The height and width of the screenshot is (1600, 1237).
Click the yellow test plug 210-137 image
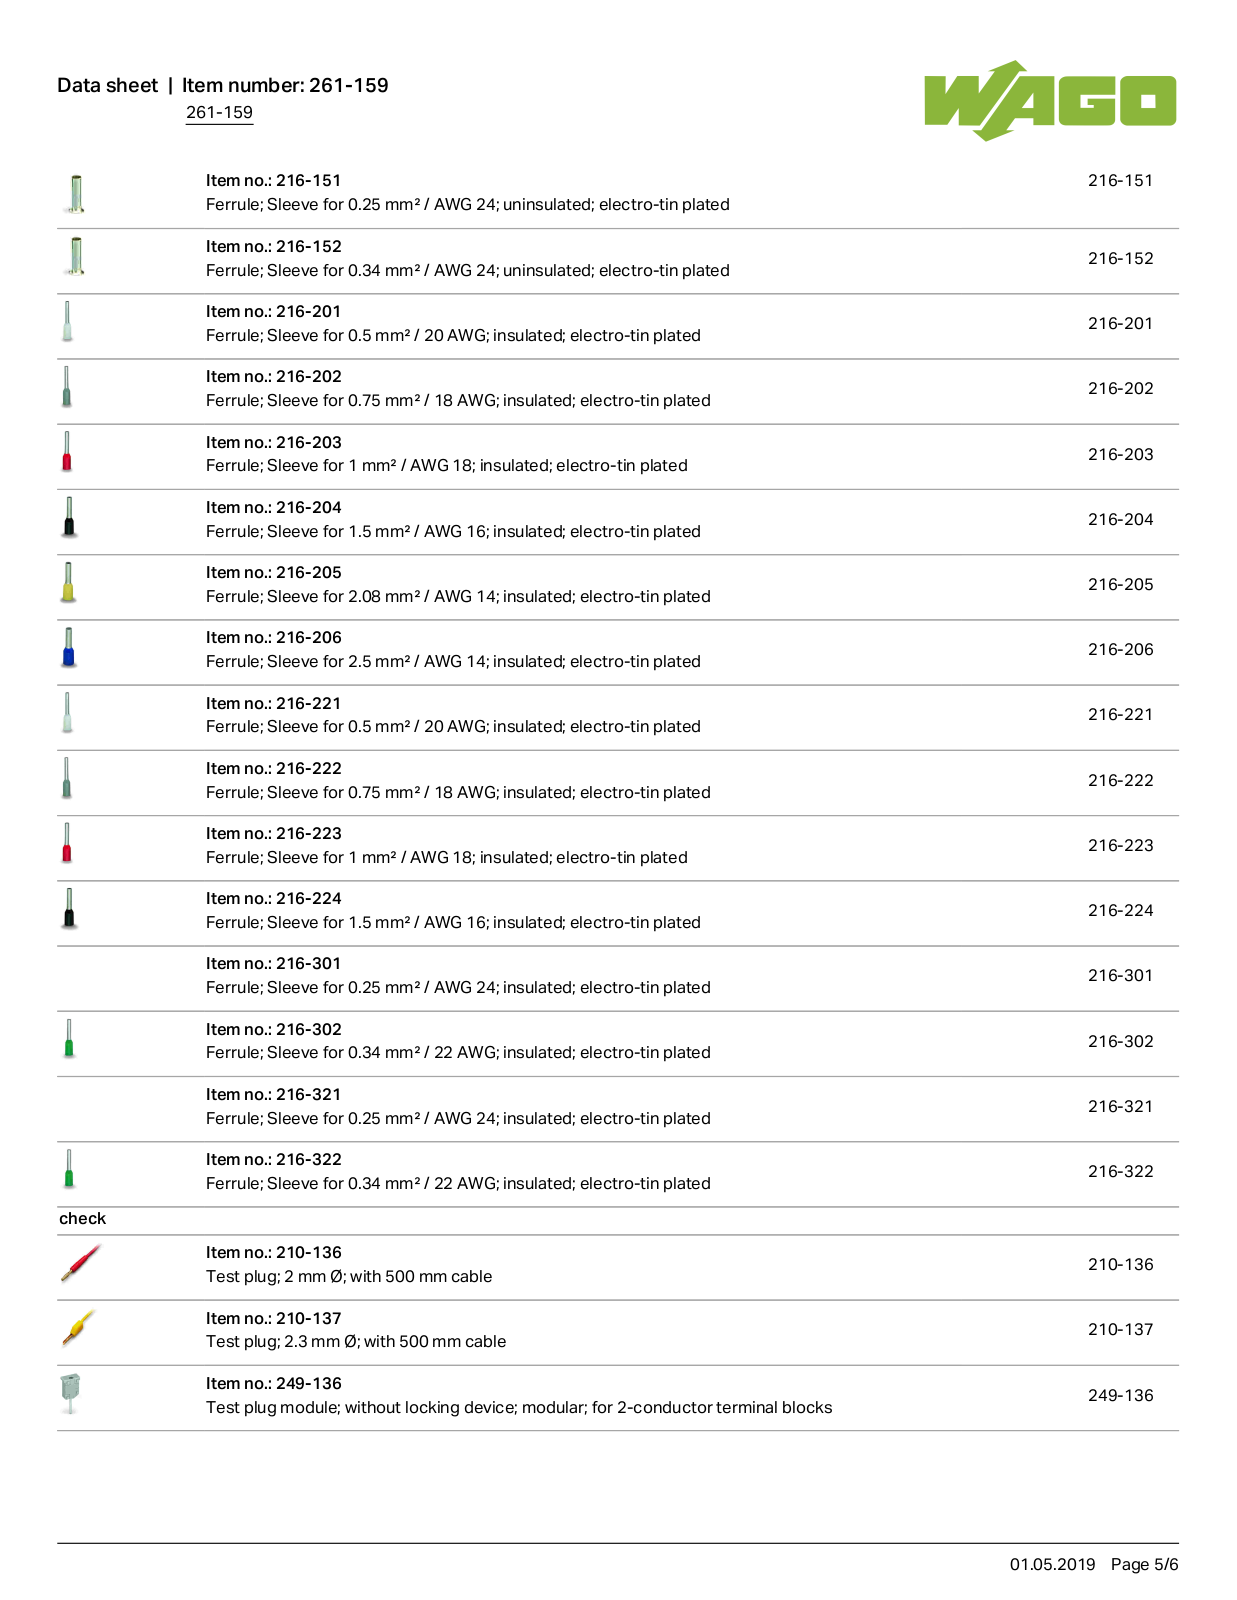(x=78, y=1328)
